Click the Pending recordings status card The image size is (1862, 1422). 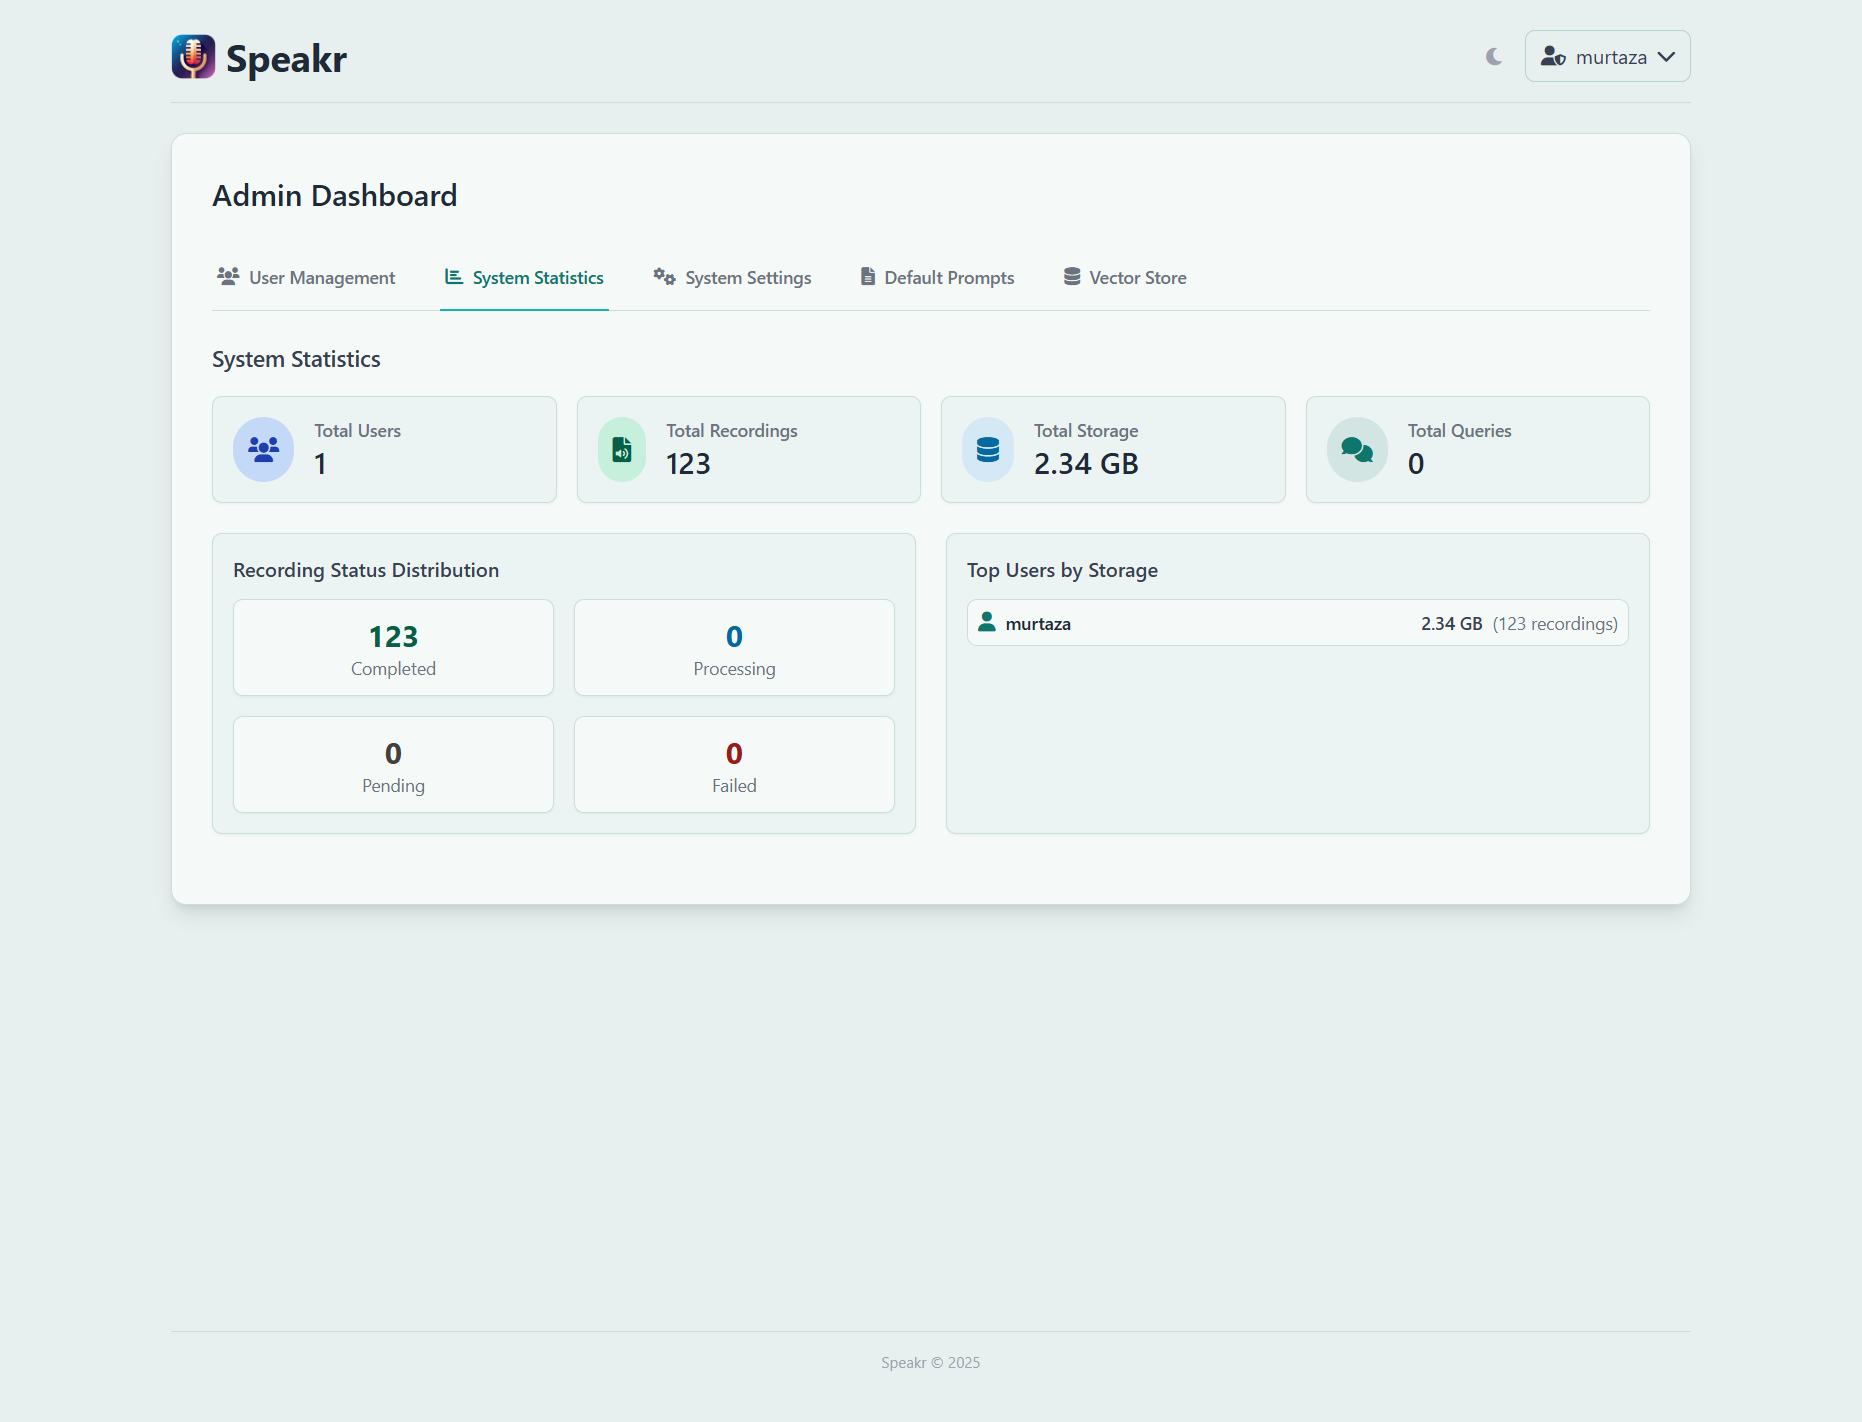pyautogui.click(x=393, y=765)
